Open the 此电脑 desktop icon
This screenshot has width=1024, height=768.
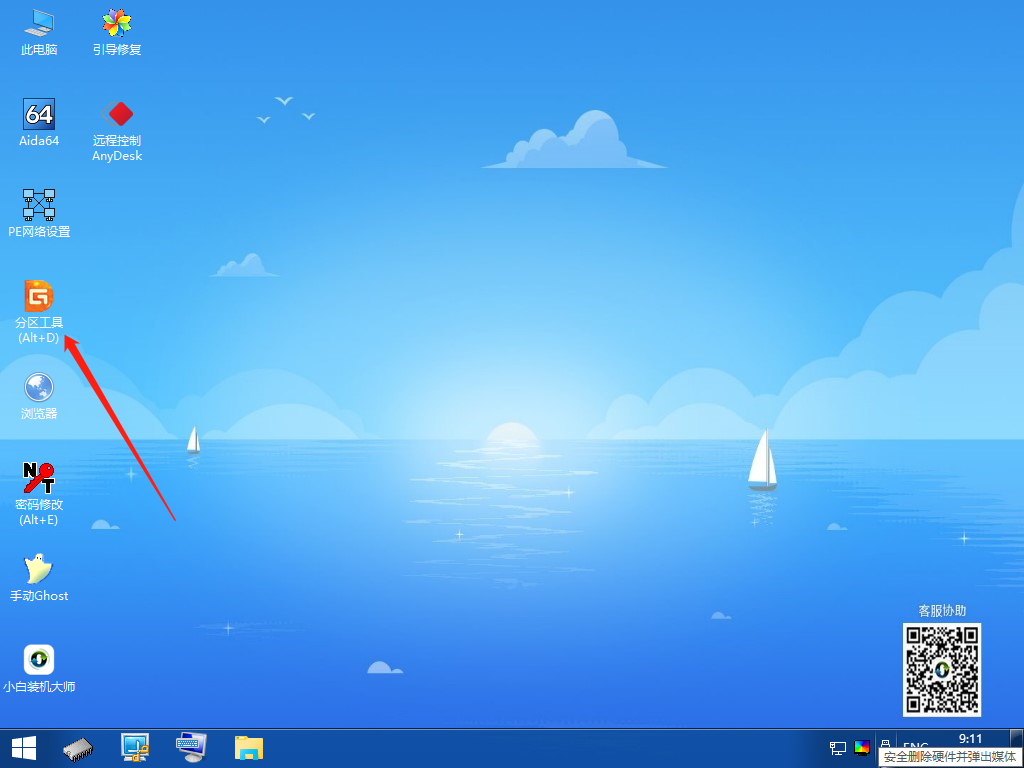[39, 32]
